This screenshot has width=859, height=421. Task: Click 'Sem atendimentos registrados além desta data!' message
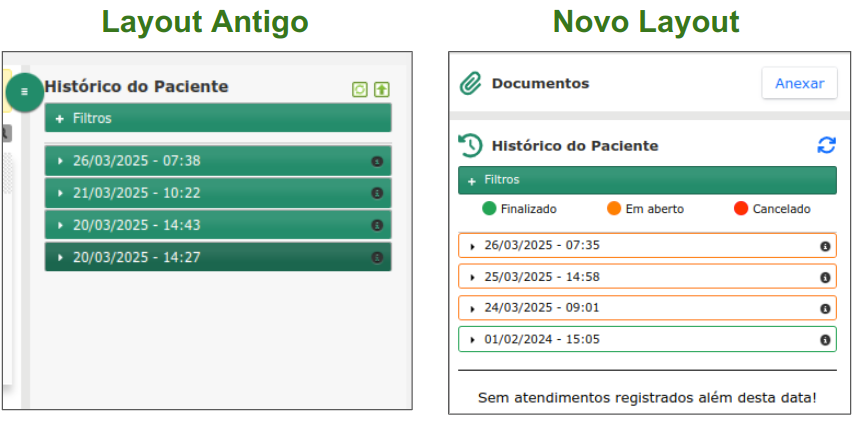tap(647, 397)
